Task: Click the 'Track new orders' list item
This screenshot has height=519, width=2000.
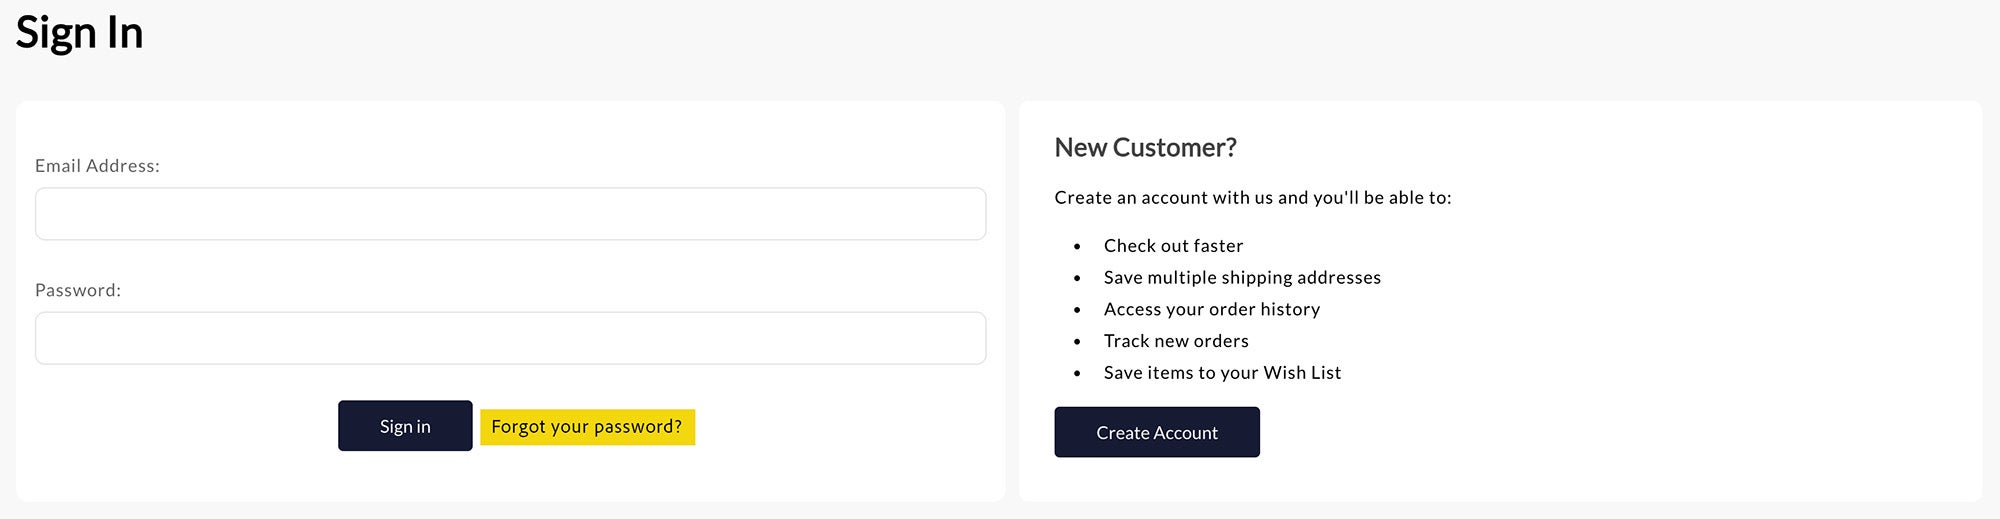Action: coord(1176,341)
